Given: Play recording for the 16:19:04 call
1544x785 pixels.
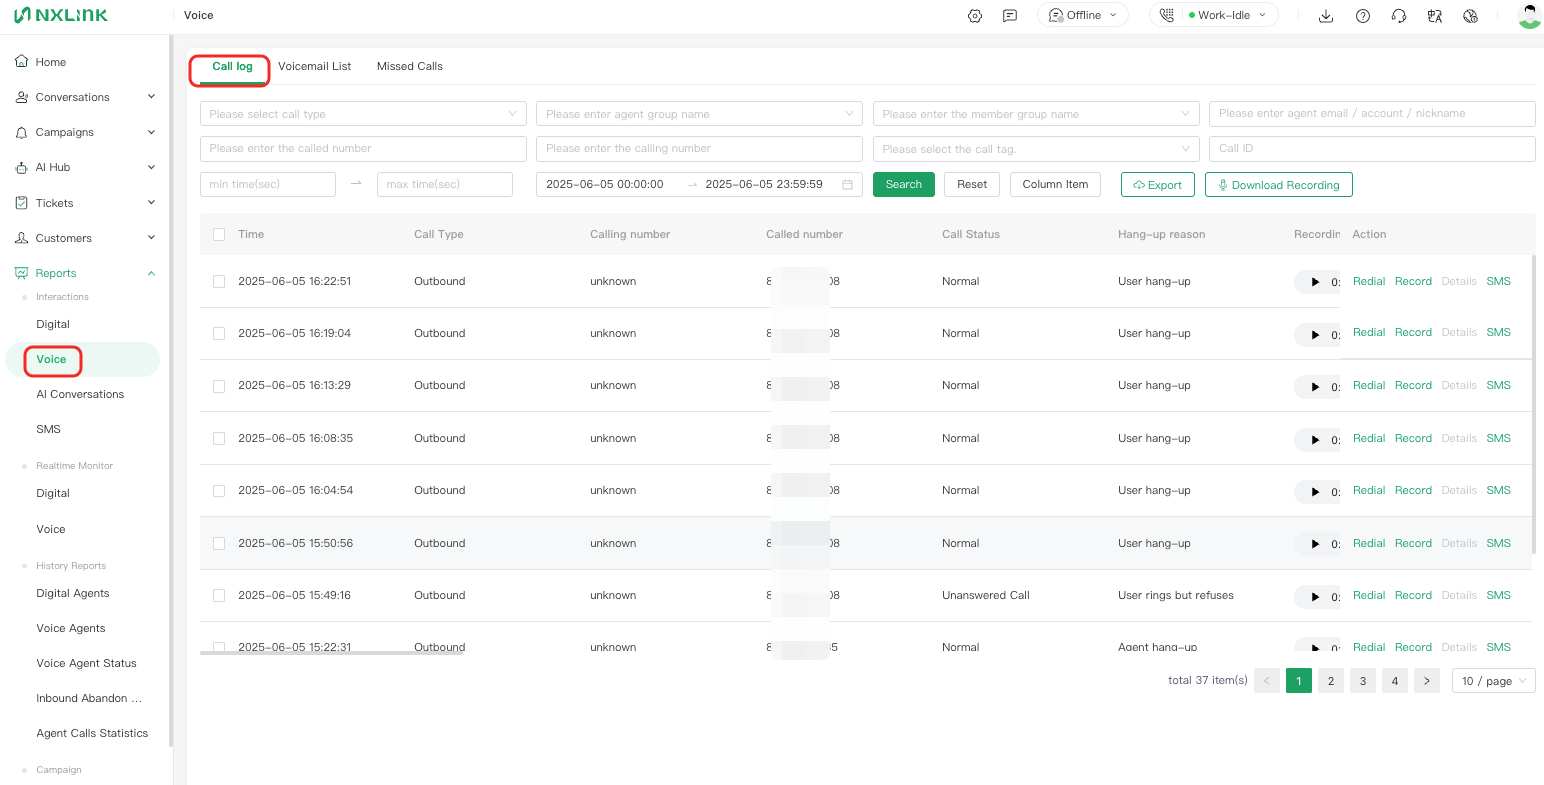Looking at the screenshot, I should coord(1315,335).
